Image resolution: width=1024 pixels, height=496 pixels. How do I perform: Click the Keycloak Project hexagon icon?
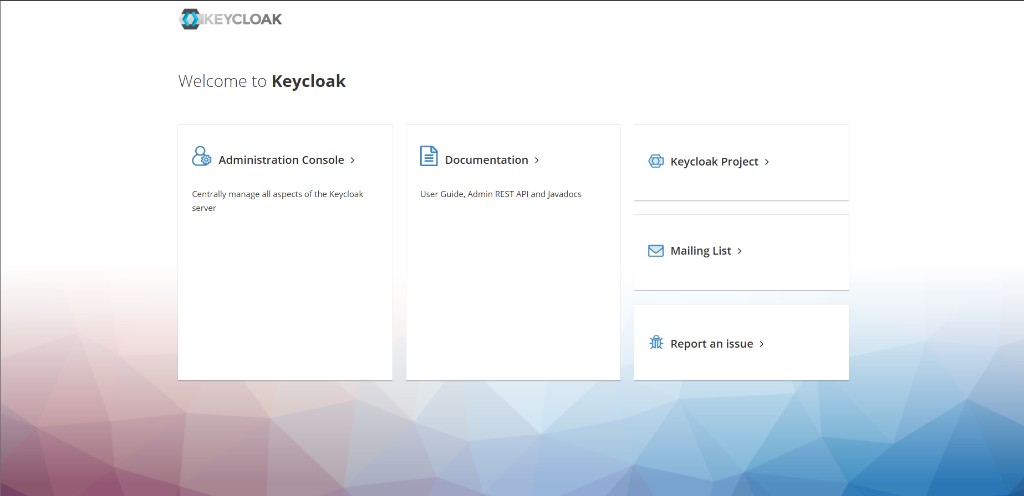[656, 161]
